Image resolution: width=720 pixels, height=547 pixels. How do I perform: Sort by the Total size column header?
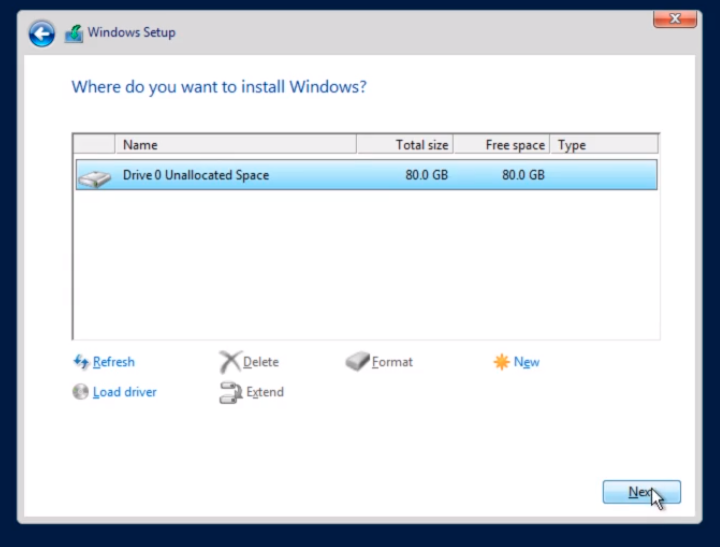point(405,145)
